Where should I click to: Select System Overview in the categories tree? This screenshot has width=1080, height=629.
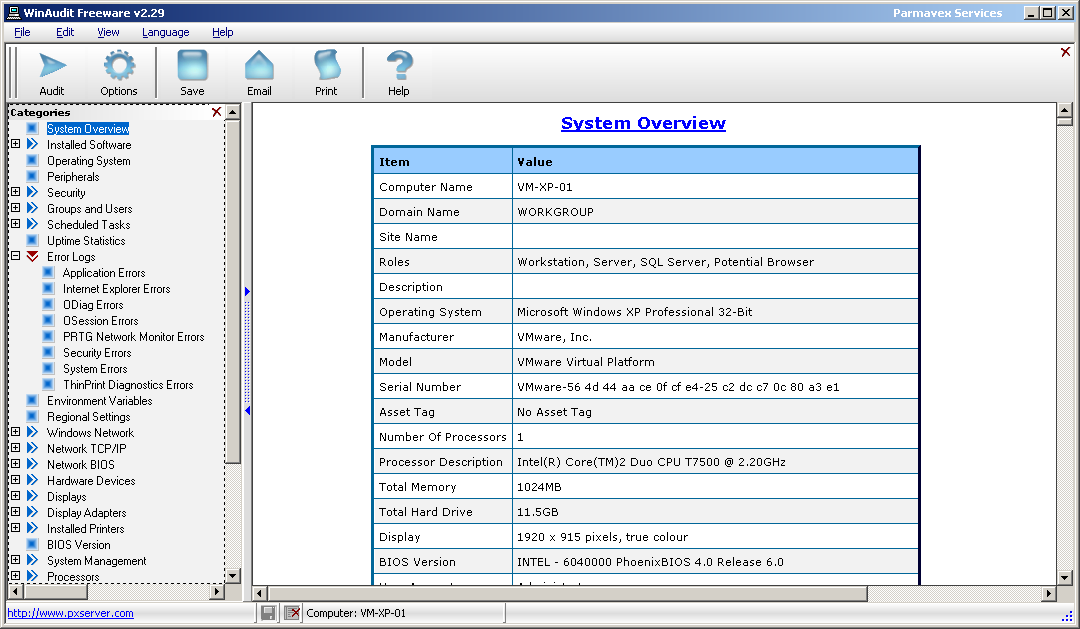(x=88, y=129)
